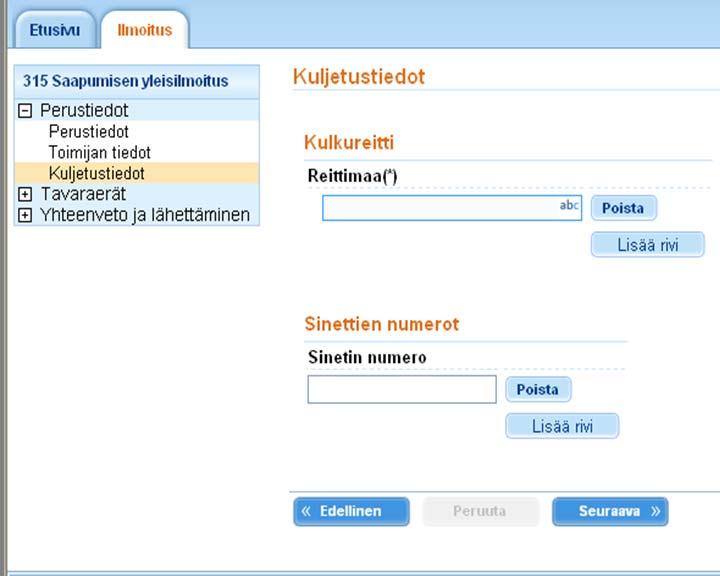Image resolution: width=720 pixels, height=576 pixels.
Task: Click the disabled Peruuta button
Action: point(480,511)
